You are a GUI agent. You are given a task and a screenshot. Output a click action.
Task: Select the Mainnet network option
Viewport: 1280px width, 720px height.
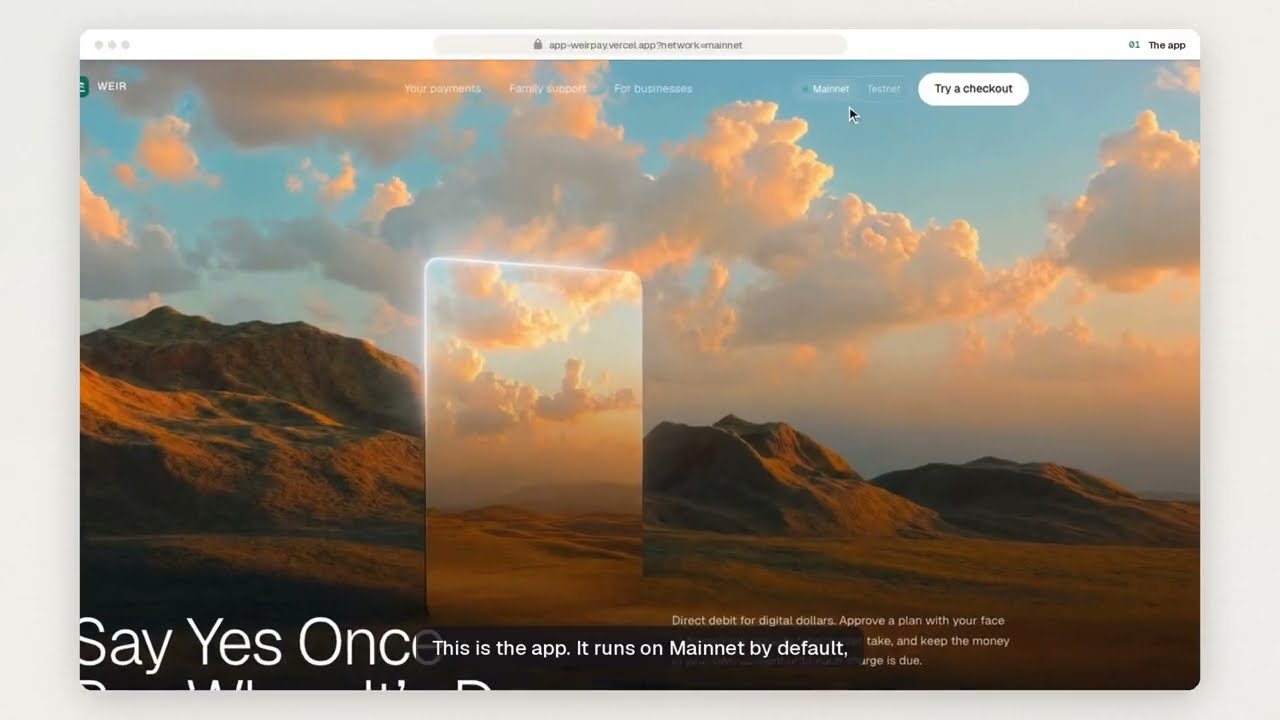(x=826, y=89)
